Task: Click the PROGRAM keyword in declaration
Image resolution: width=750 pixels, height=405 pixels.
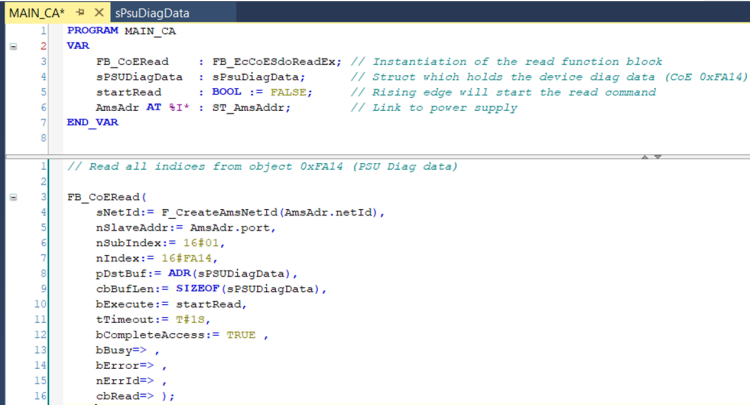Action: (92, 31)
